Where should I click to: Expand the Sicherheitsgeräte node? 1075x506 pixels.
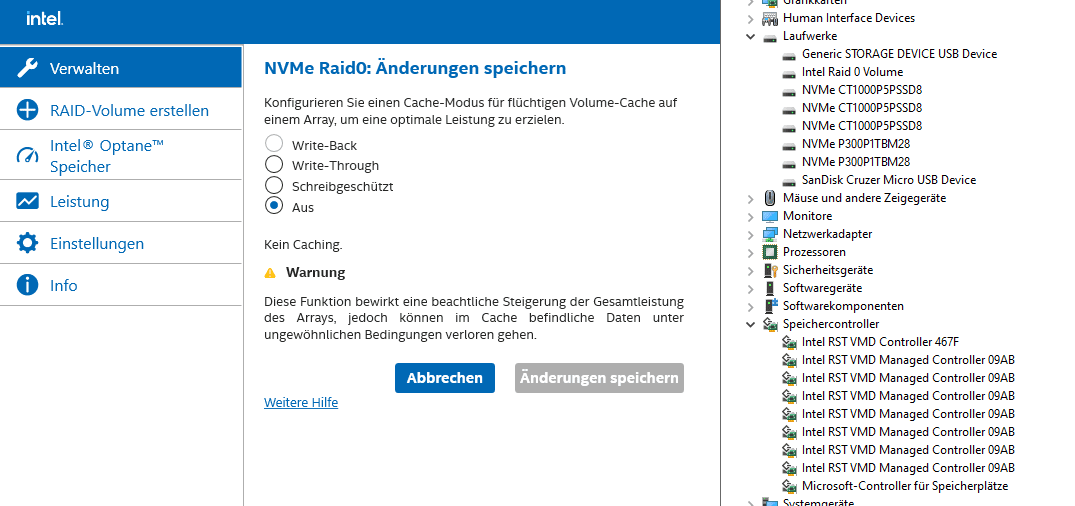tap(751, 270)
